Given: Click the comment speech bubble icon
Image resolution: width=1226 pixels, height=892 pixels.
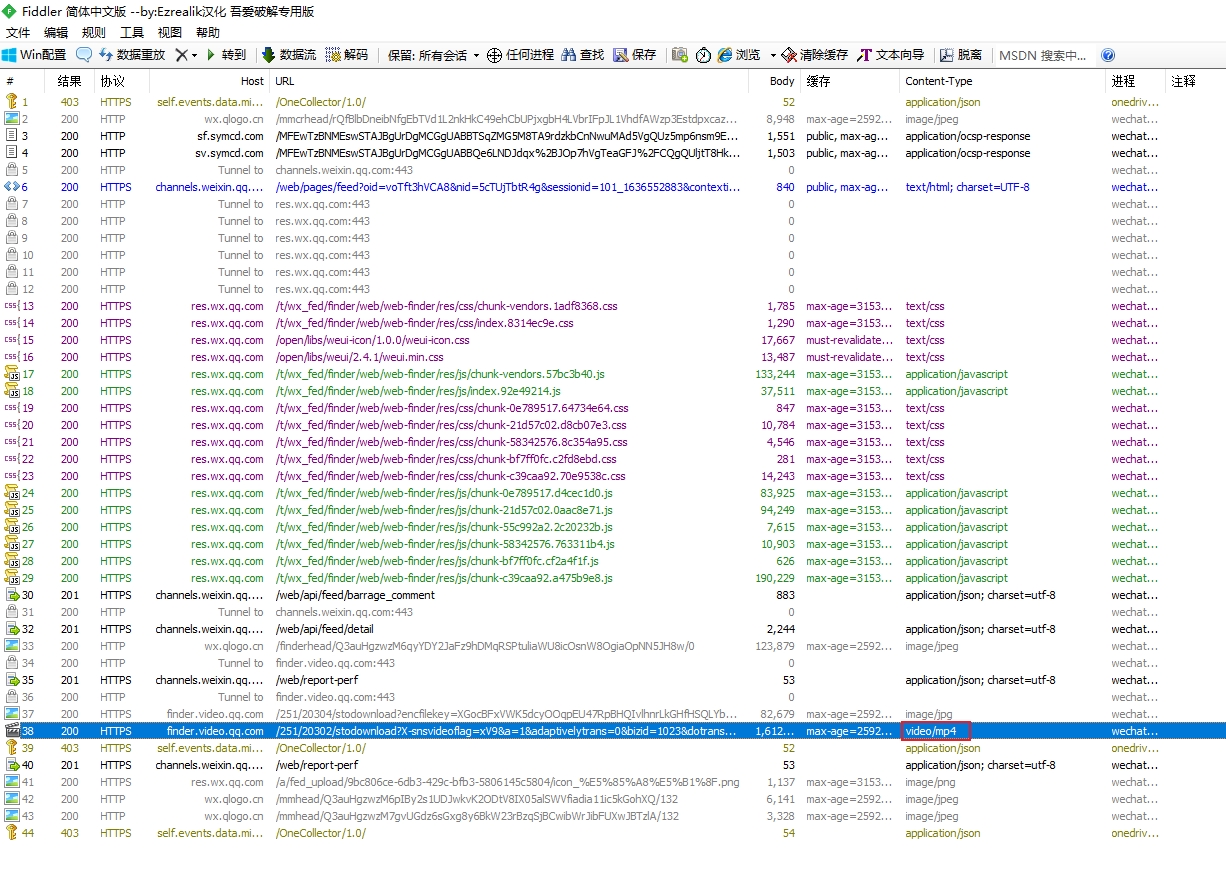Looking at the screenshot, I should click(x=84, y=55).
